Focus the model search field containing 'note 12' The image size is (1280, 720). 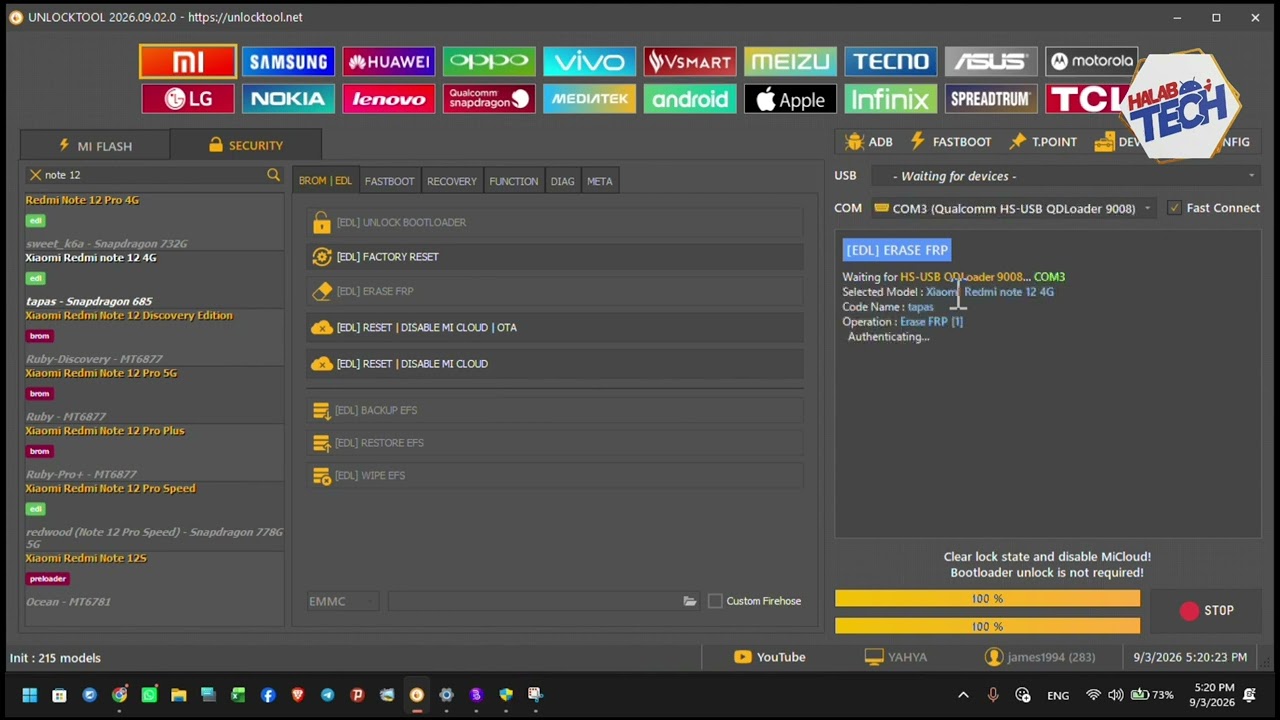153,175
